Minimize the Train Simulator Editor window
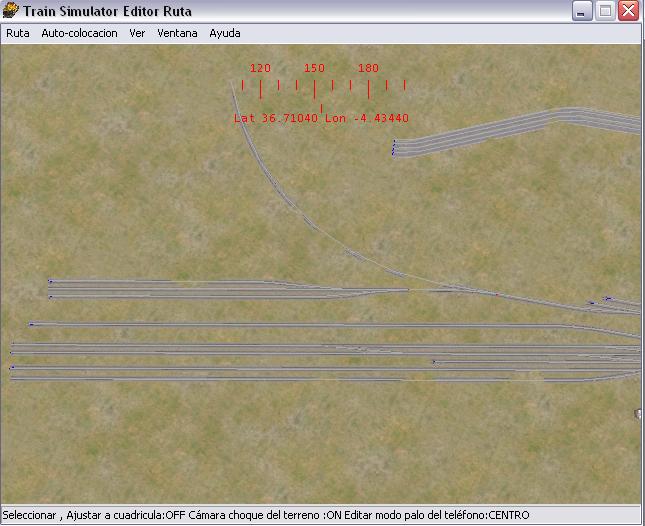The image size is (645, 526). click(583, 11)
